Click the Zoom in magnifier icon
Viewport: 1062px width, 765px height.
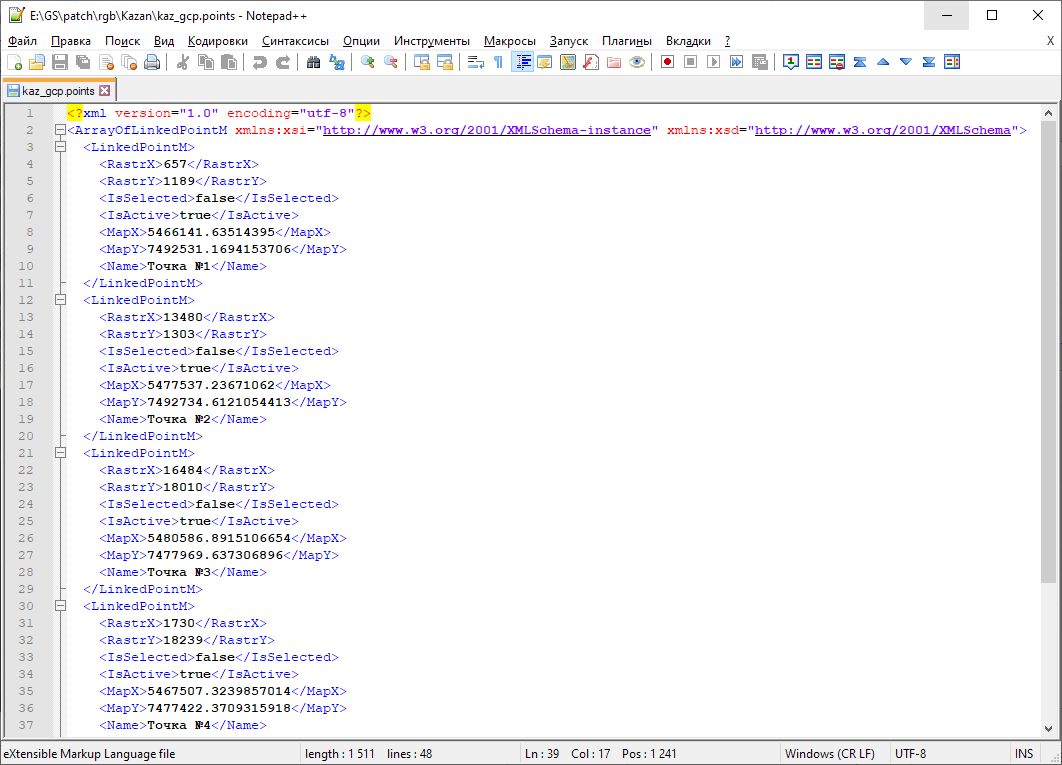[368, 62]
